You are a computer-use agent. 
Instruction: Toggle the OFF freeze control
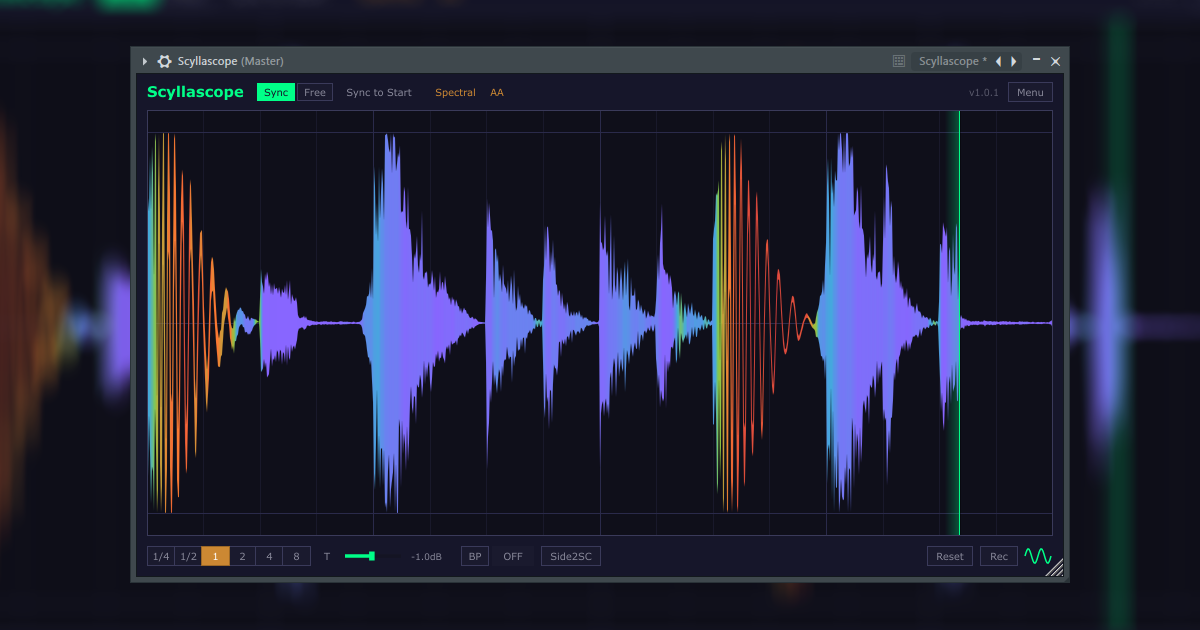pos(512,556)
